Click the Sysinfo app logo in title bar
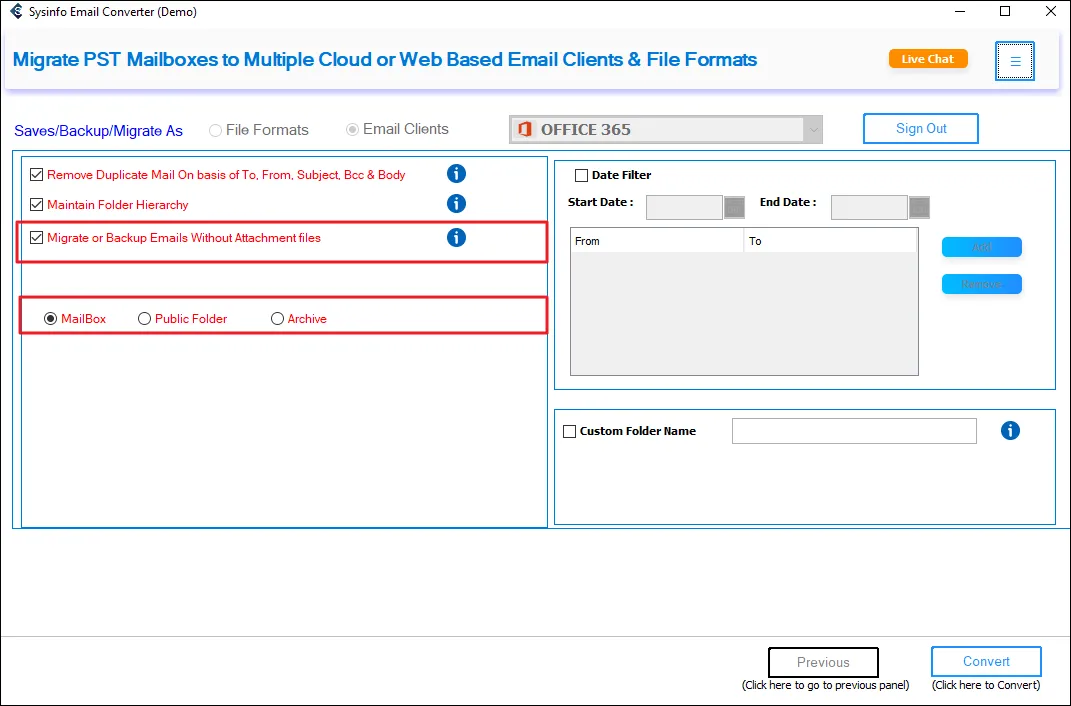The width and height of the screenshot is (1071, 706). [x=16, y=12]
